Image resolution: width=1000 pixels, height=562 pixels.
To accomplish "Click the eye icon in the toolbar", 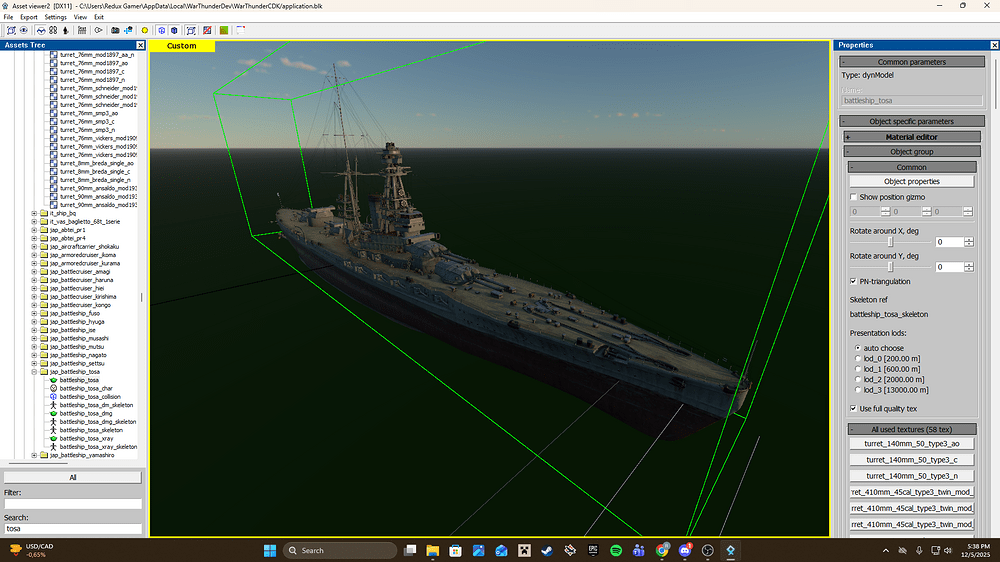I will tap(24, 30).
